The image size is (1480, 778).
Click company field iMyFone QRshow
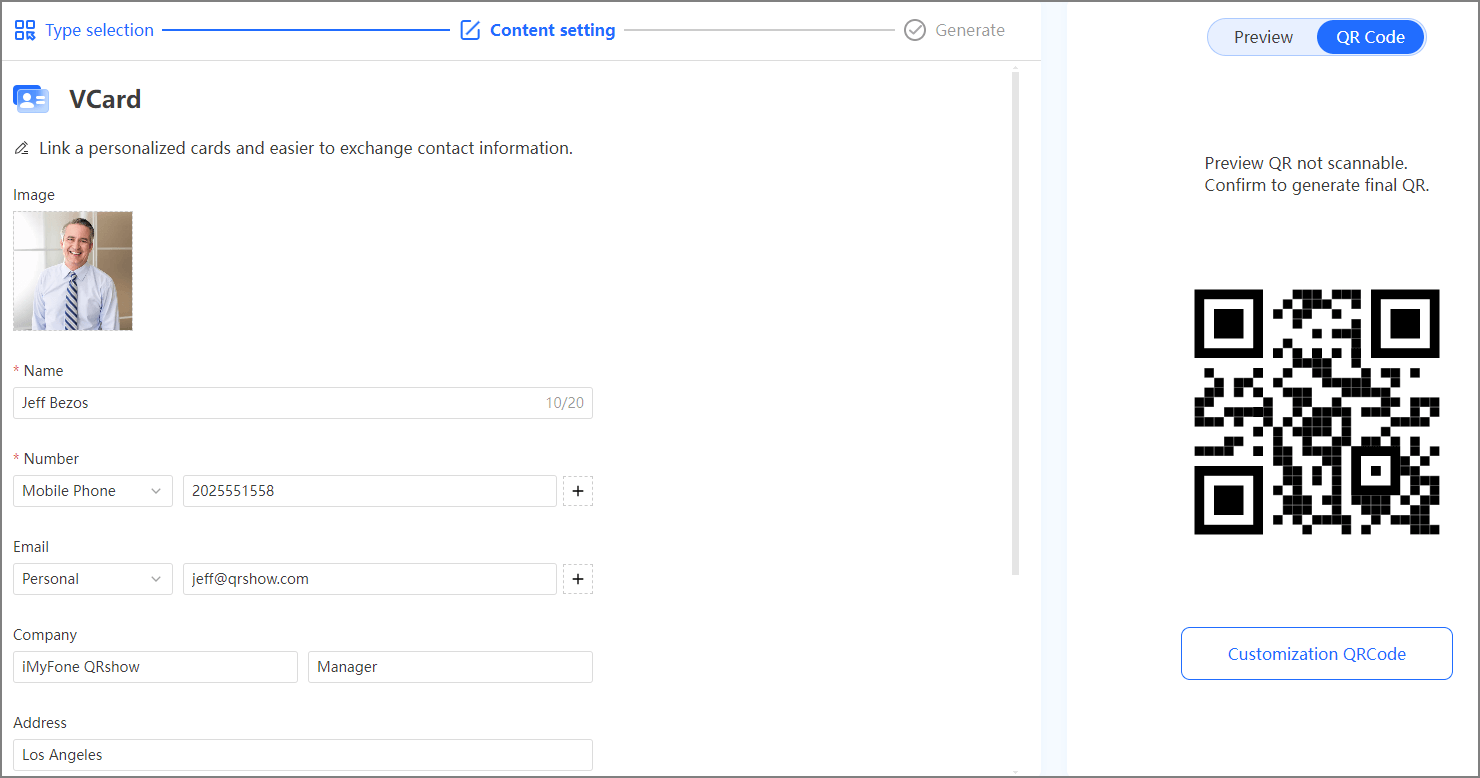click(x=155, y=667)
